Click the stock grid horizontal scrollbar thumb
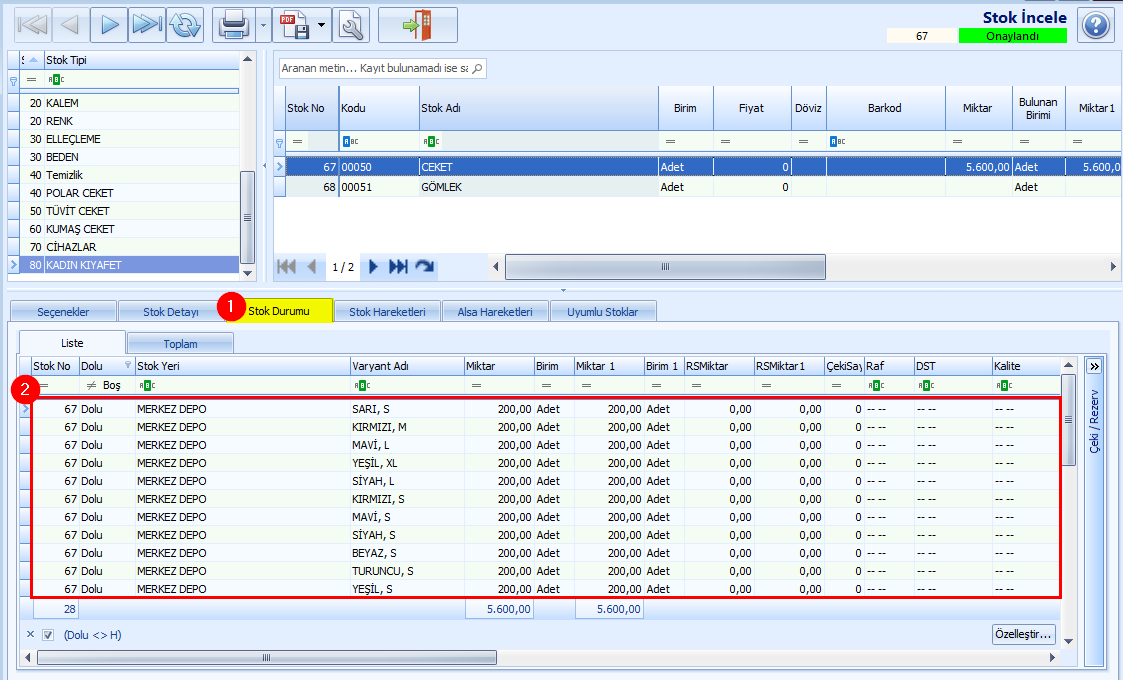1123x680 pixels. click(665, 267)
